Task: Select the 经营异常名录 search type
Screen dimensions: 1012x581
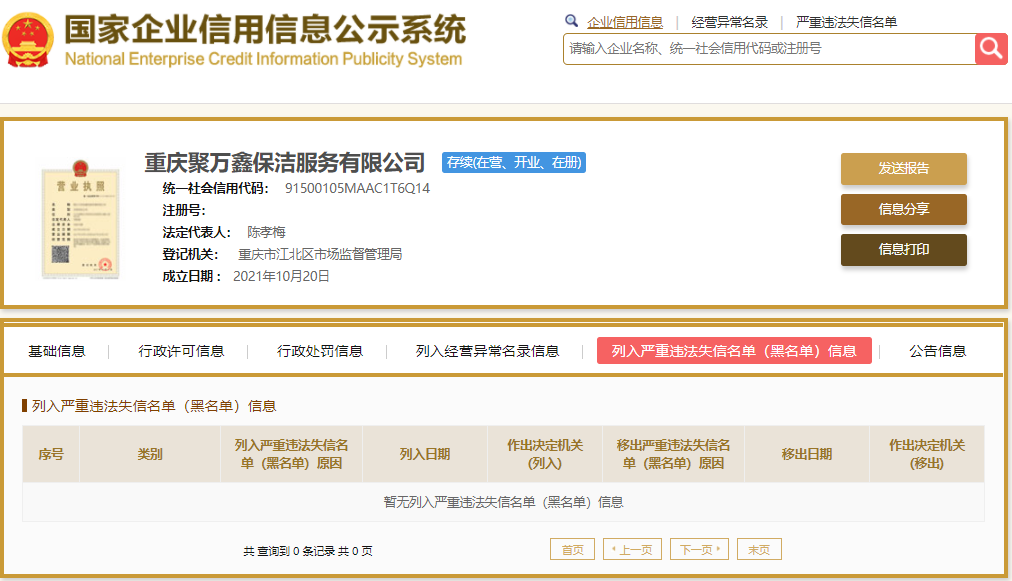Action: coord(729,22)
